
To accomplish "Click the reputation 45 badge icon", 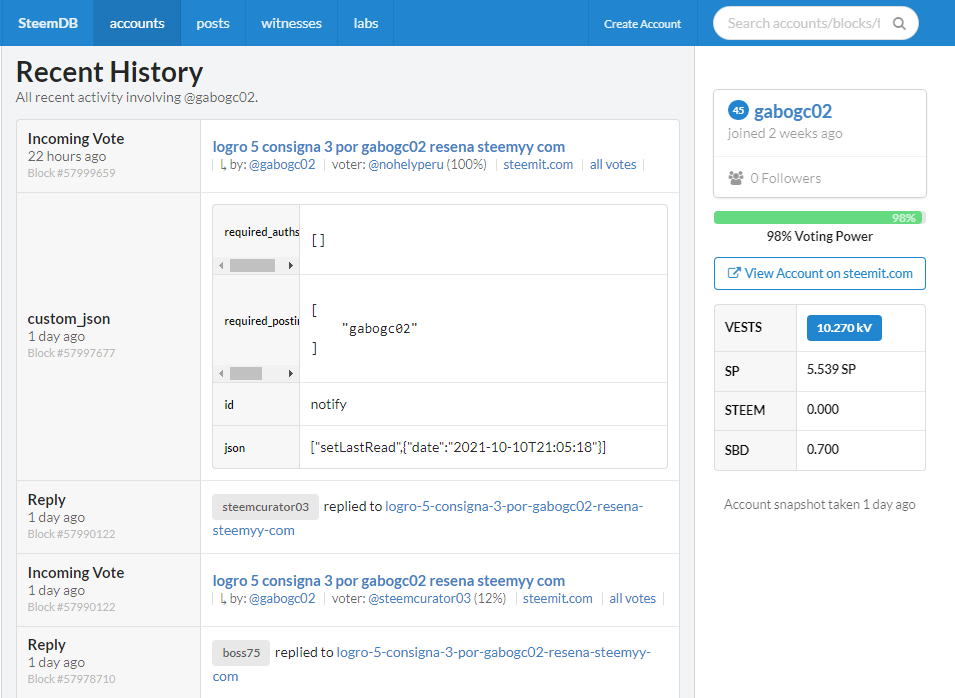I will (738, 110).
